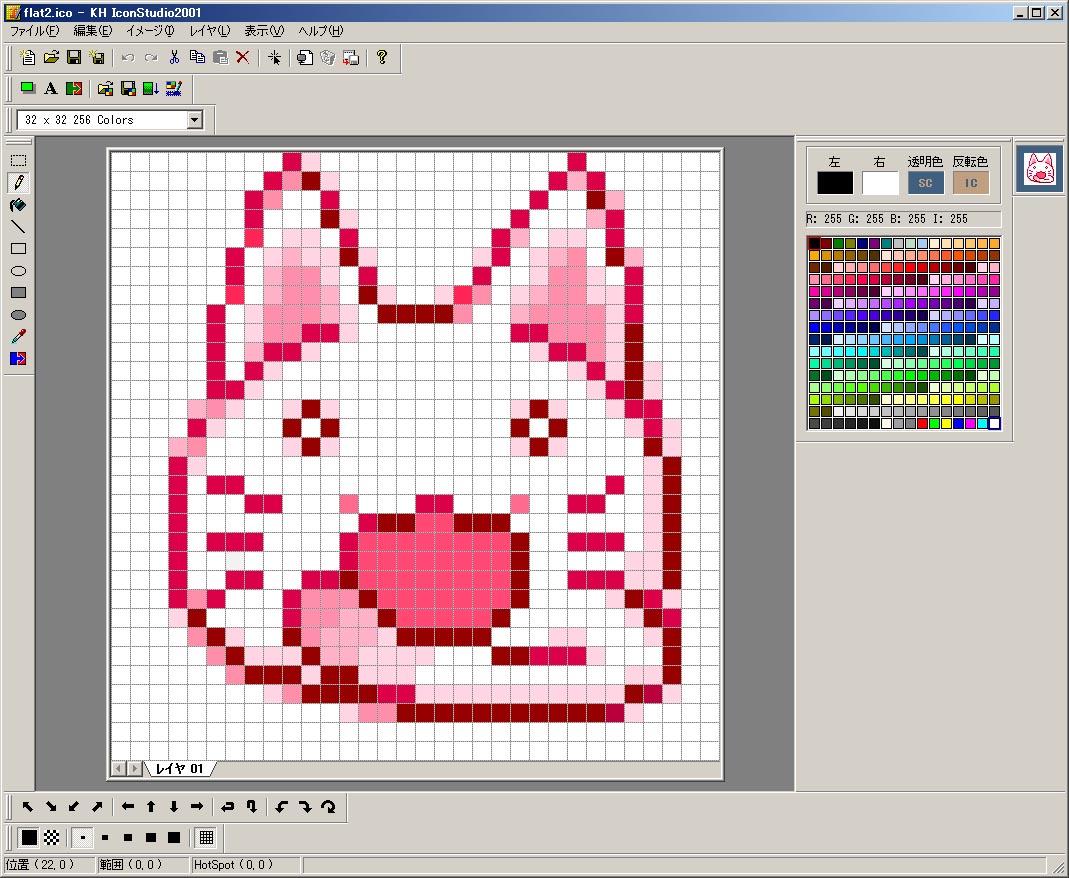Viewport: 1069px width, 878px height.
Task: Save the icon with the floppy disk button
Action: tap(74, 57)
